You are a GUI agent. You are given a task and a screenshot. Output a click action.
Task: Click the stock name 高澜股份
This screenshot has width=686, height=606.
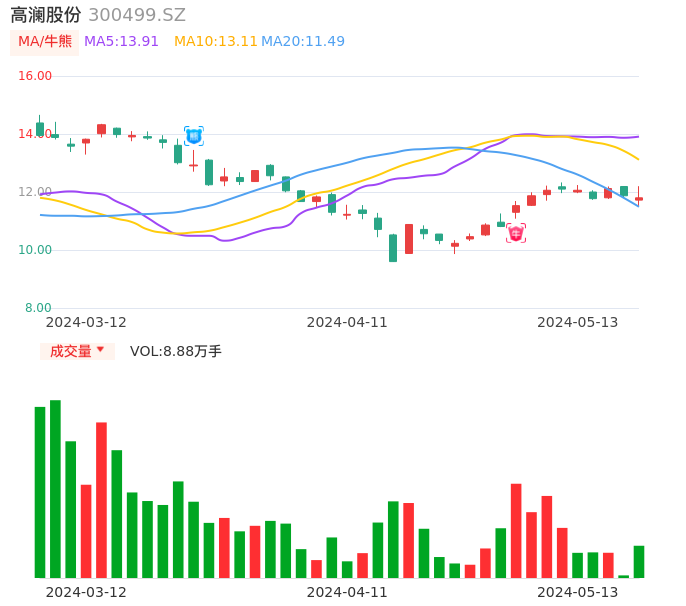pyautogui.click(x=45, y=15)
